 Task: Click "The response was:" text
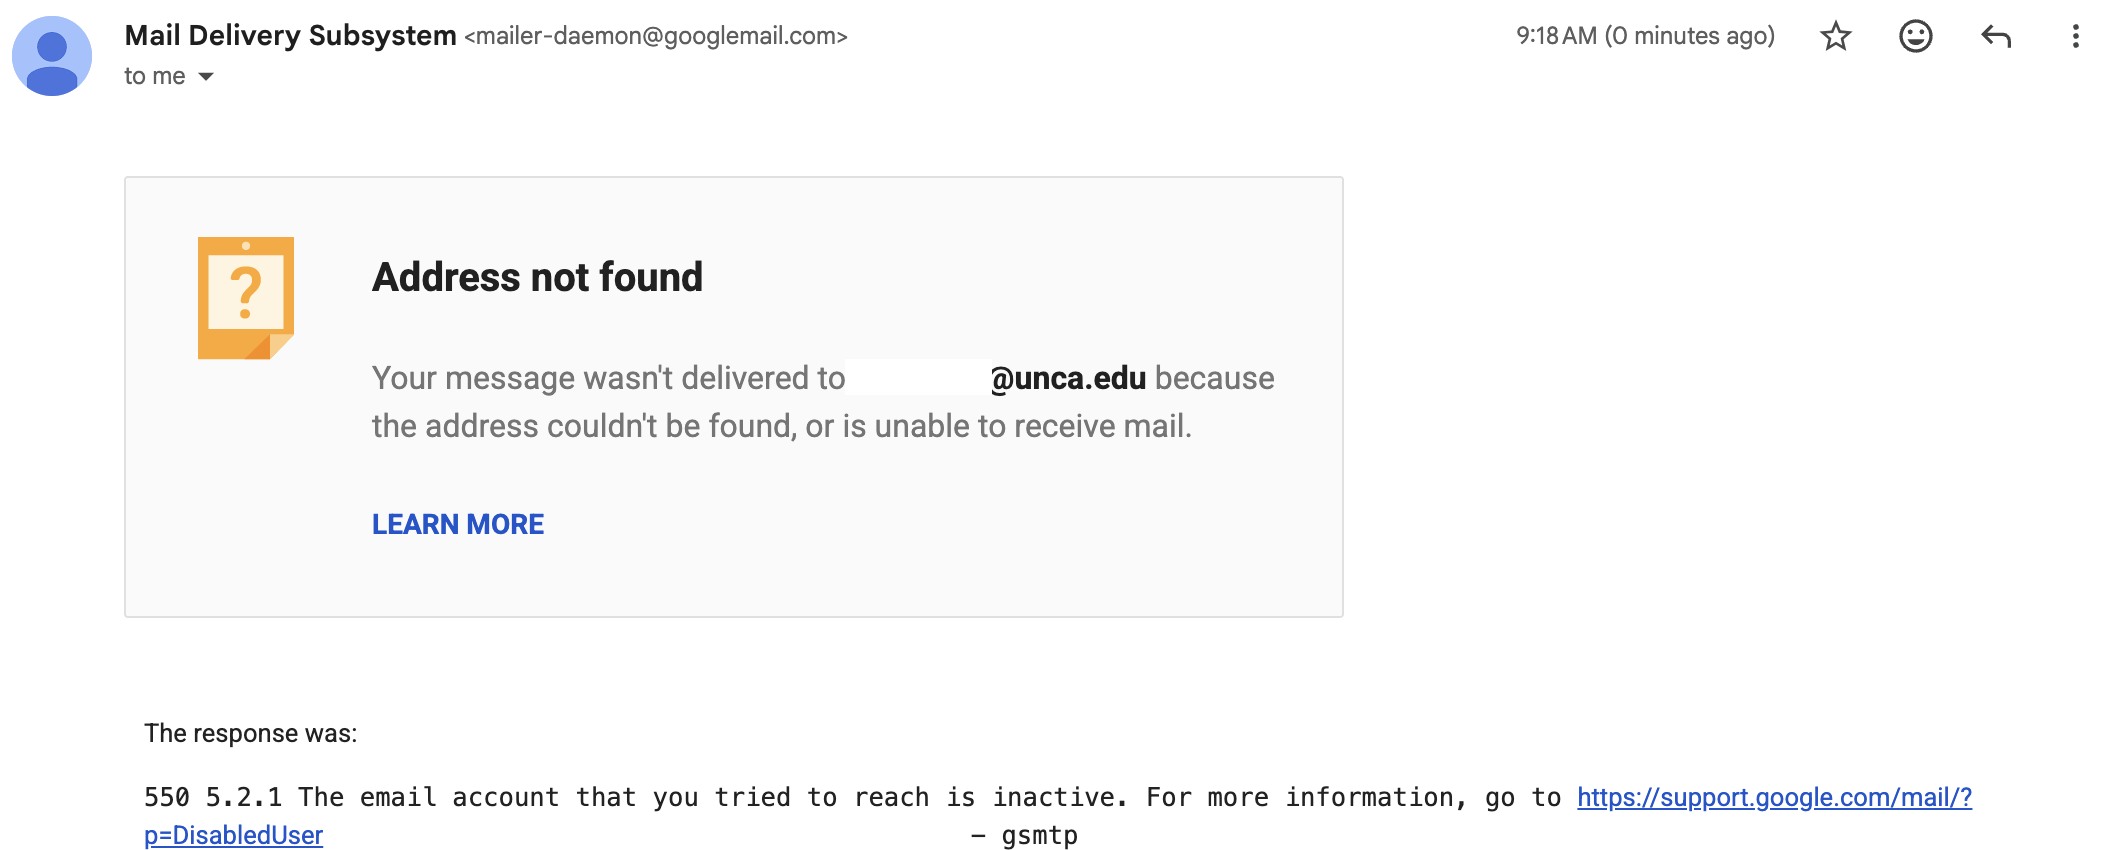point(250,733)
